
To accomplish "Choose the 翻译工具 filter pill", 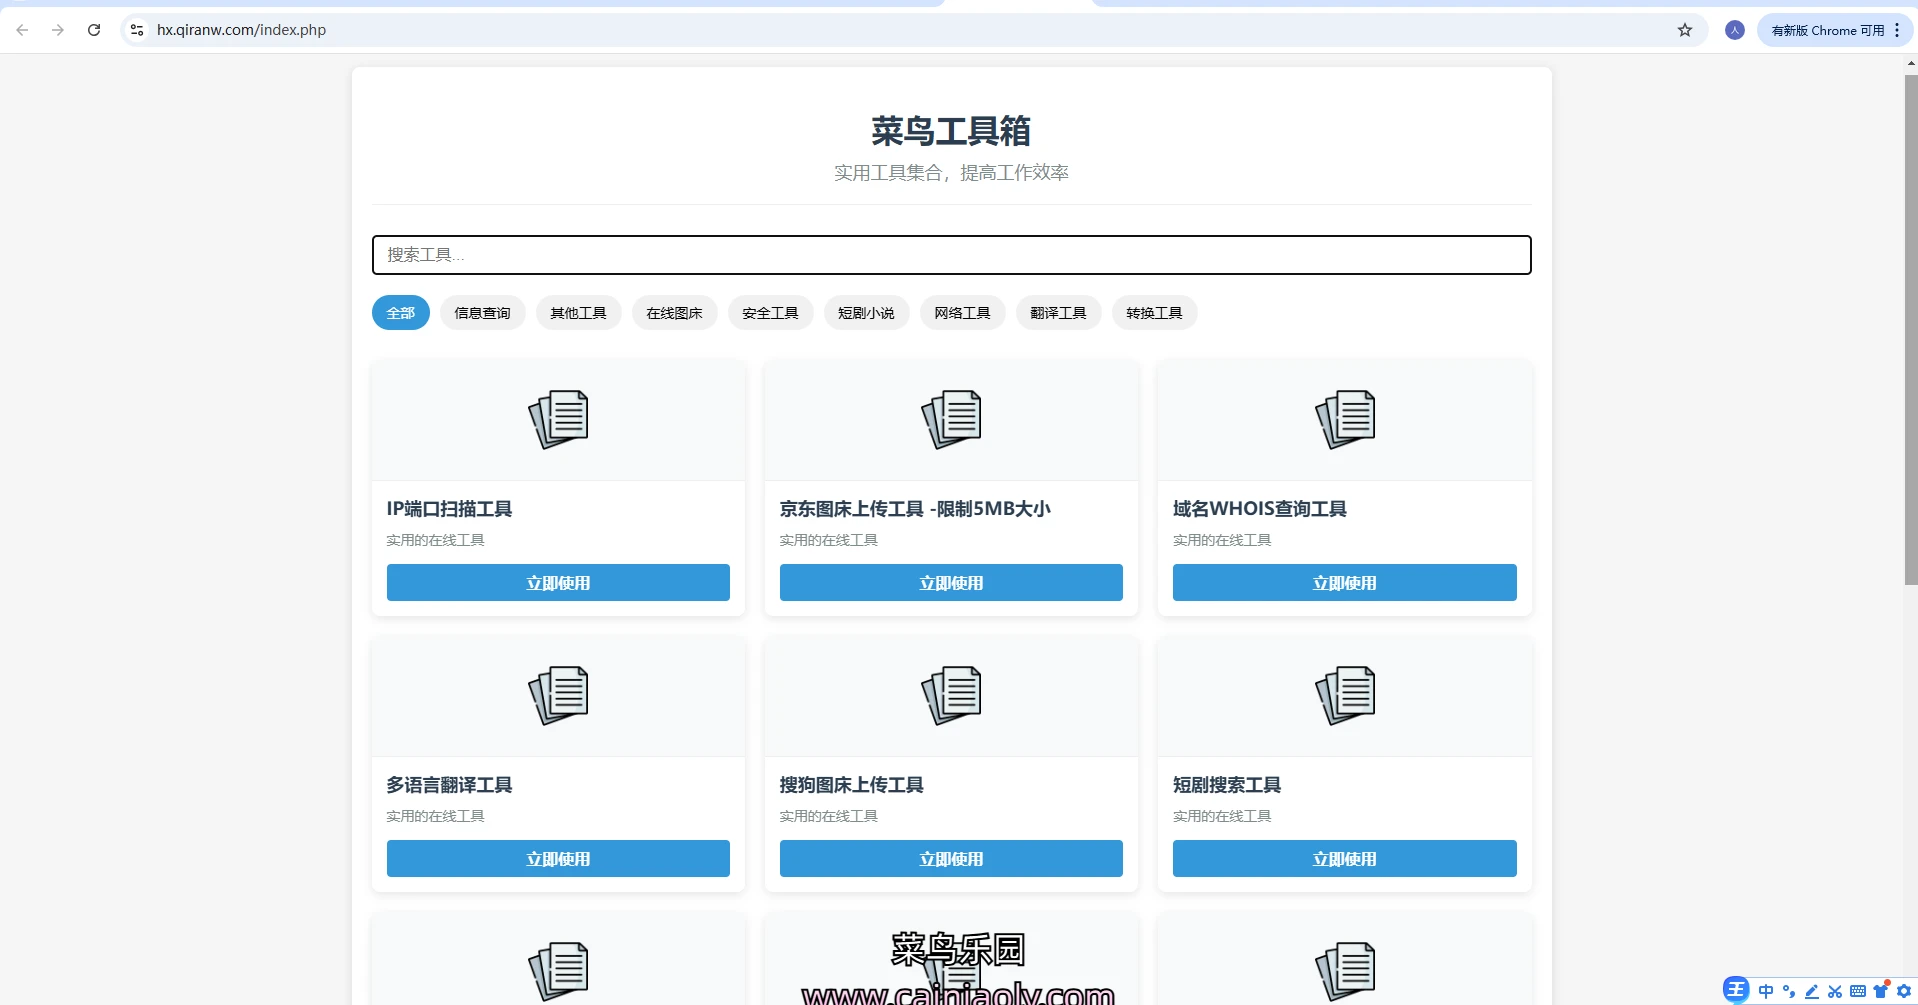I will pyautogui.click(x=1058, y=313).
